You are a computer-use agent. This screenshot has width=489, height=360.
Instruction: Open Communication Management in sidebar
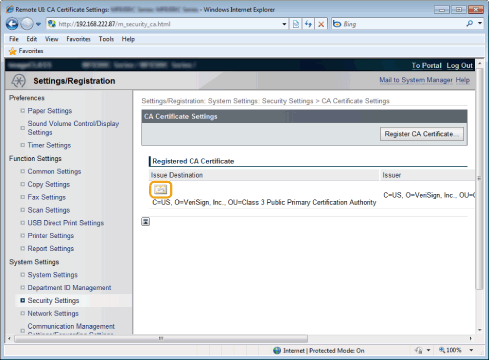(x=71, y=329)
